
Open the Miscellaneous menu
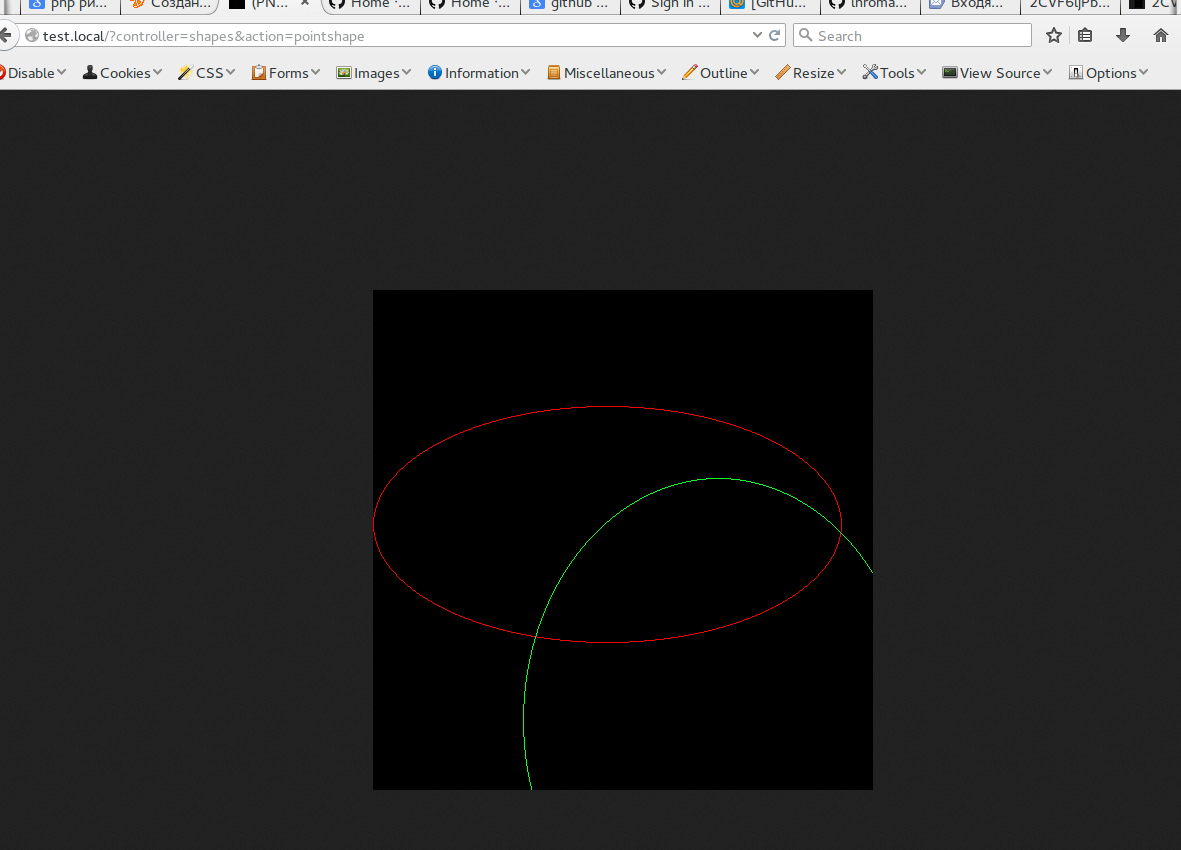pos(607,73)
